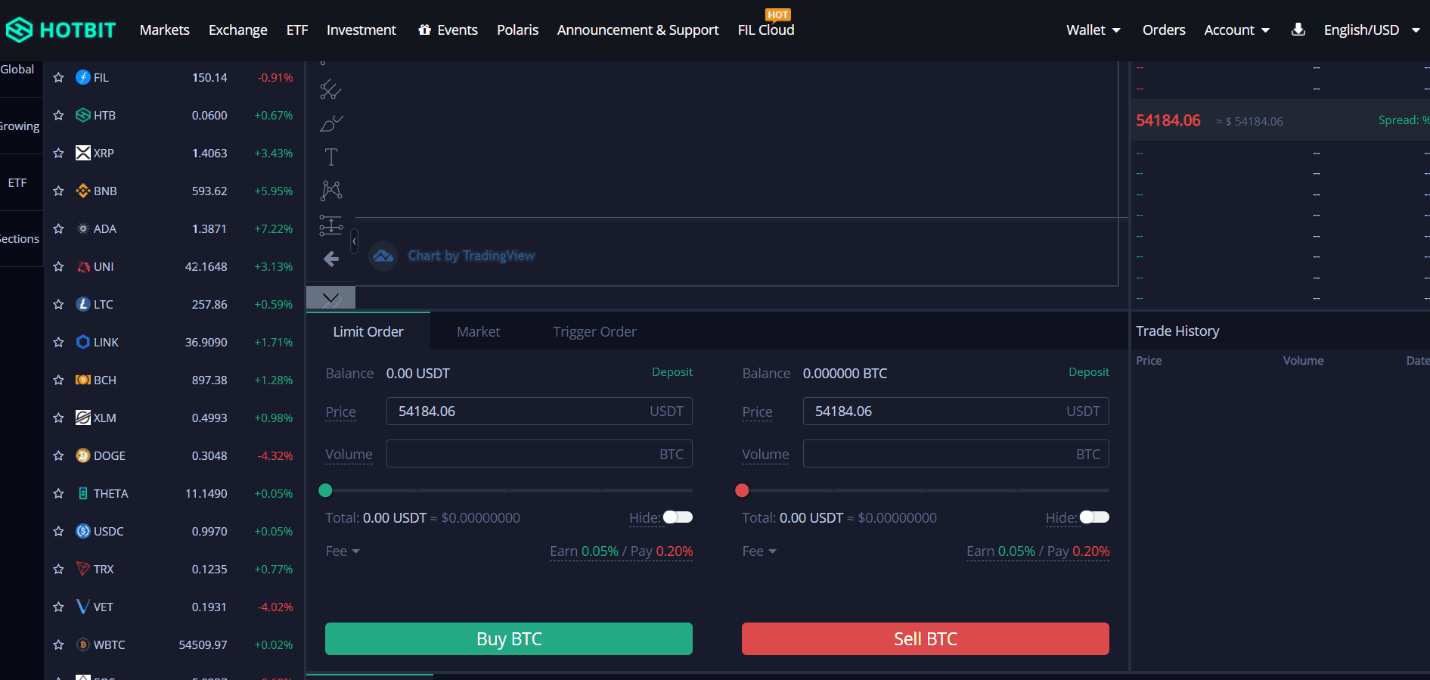The height and width of the screenshot is (680, 1430).
Task: Click the UNI coin icon
Action: coord(83,267)
